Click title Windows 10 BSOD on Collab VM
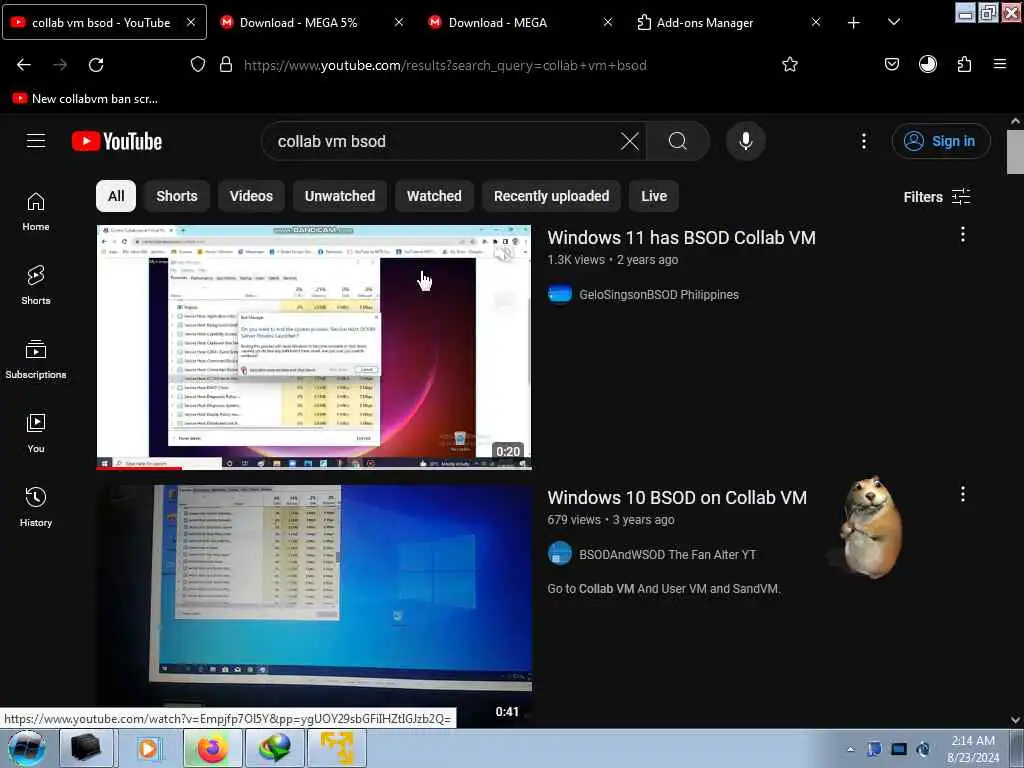The height and width of the screenshot is (768, 1024). (x=677, y=498)
